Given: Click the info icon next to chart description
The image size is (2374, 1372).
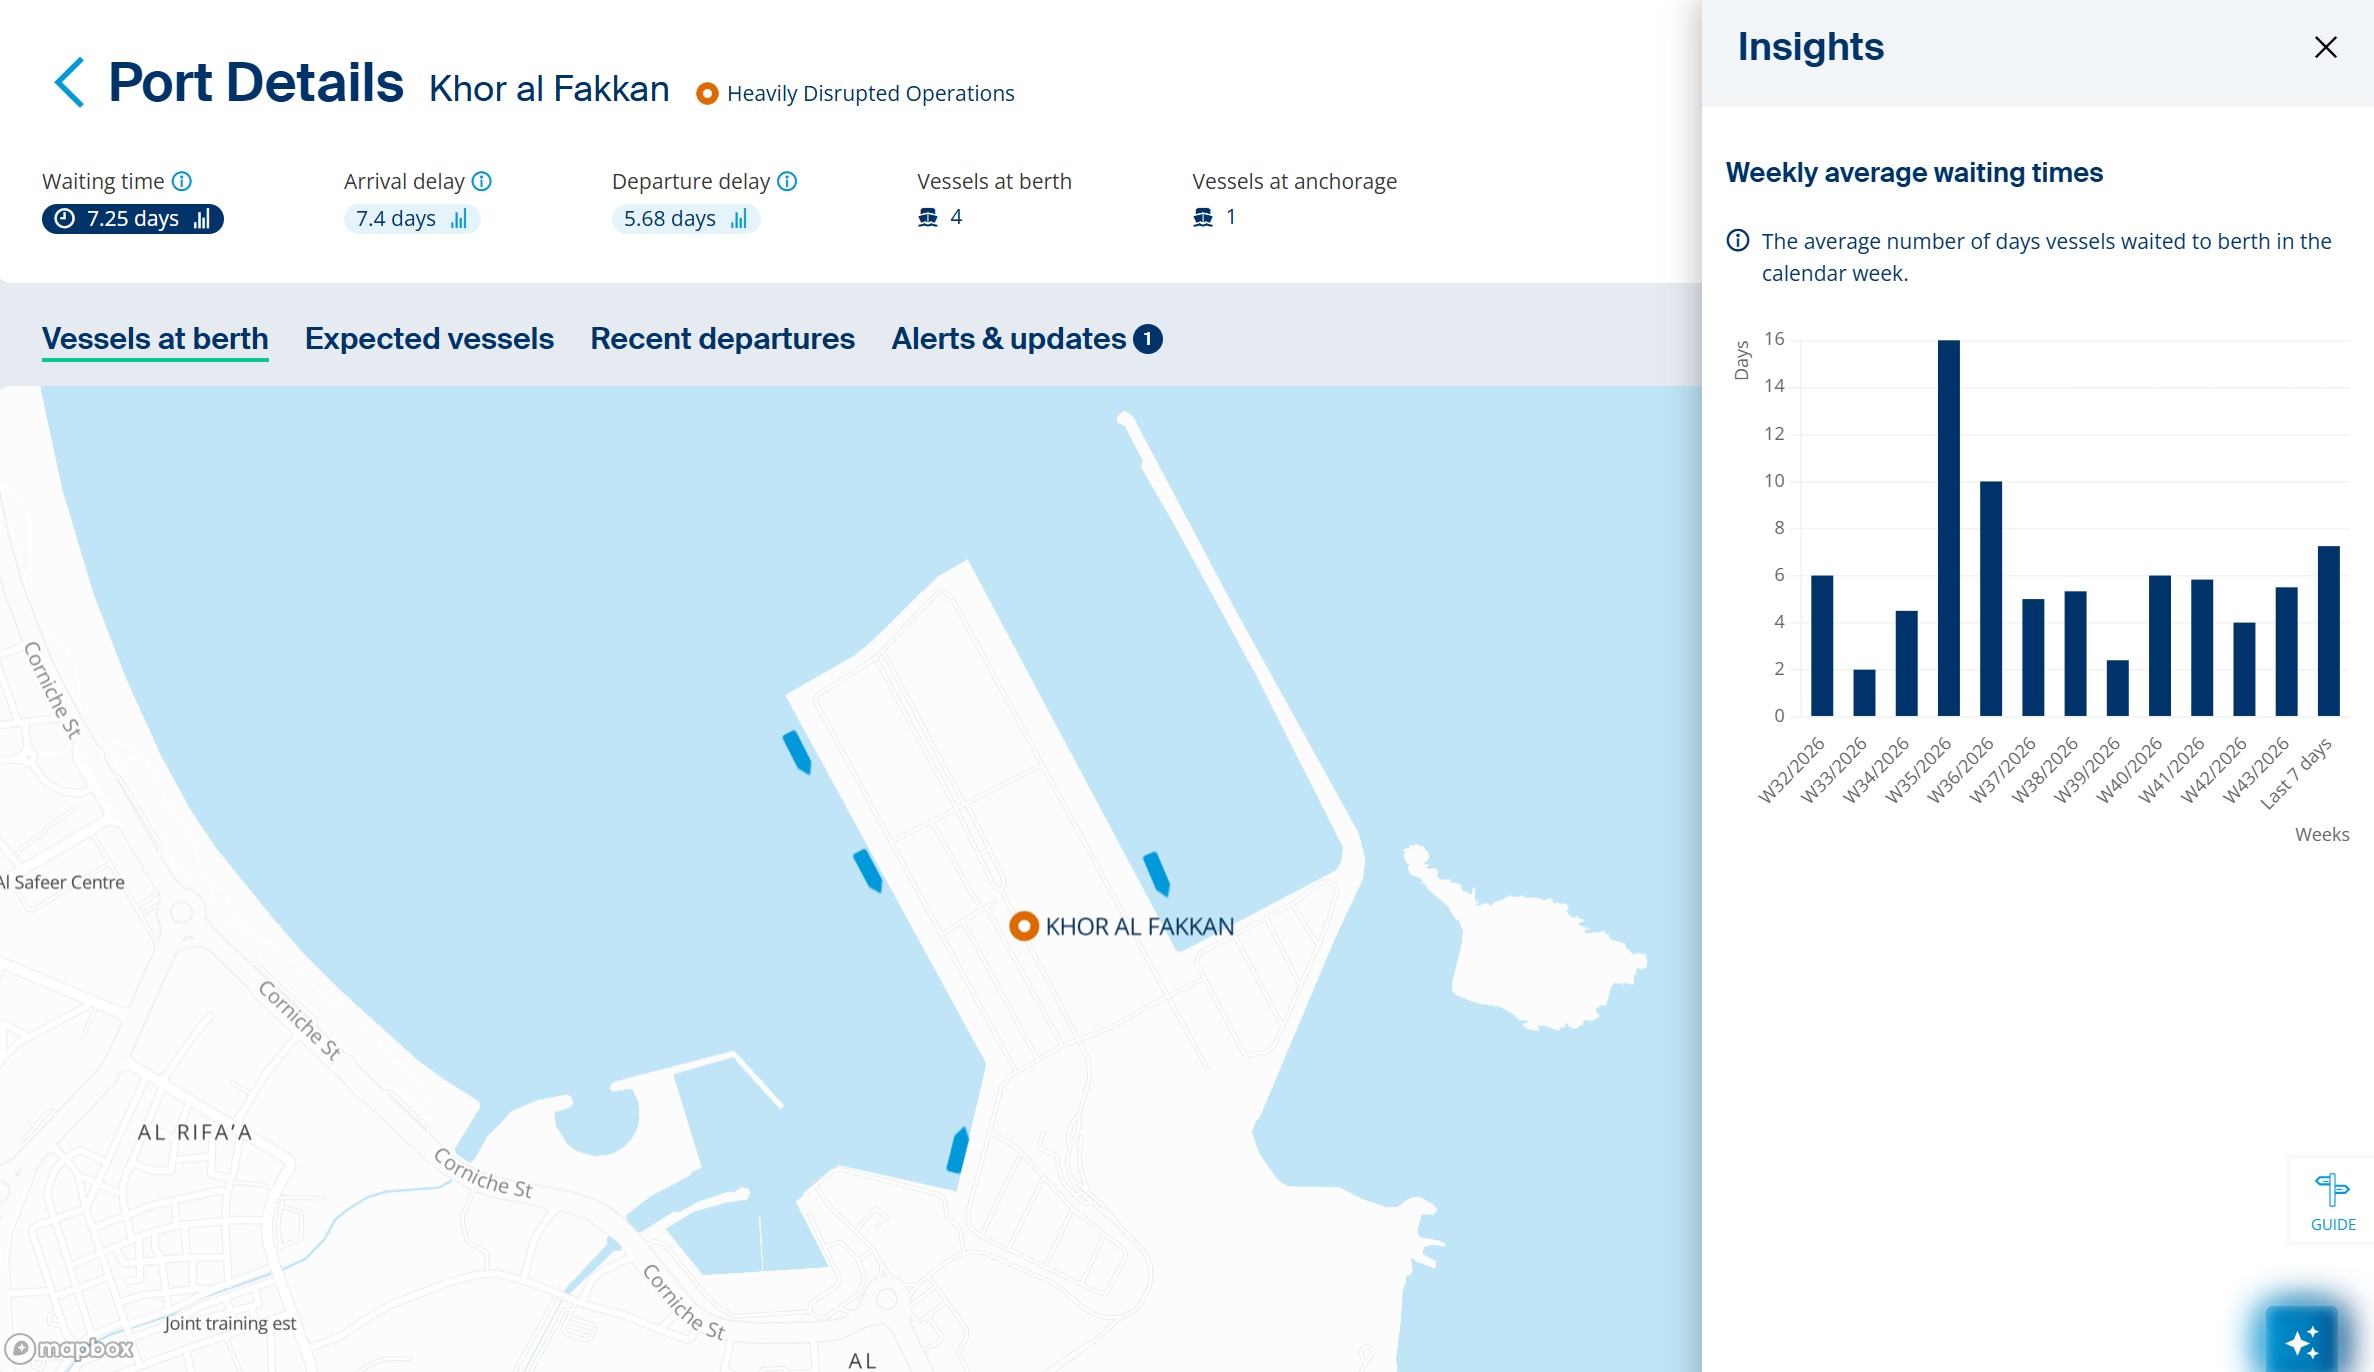Looking at the screenshot, I should click(x=1738, y=241).
